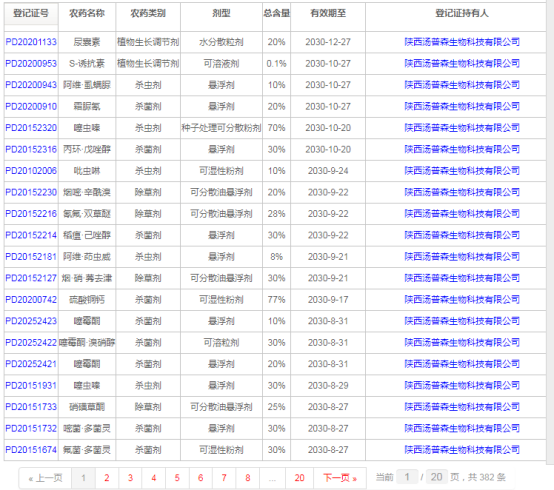Click the 登记证号 column header
Viewport: 554px width, 490px height.
coord(31,13)
